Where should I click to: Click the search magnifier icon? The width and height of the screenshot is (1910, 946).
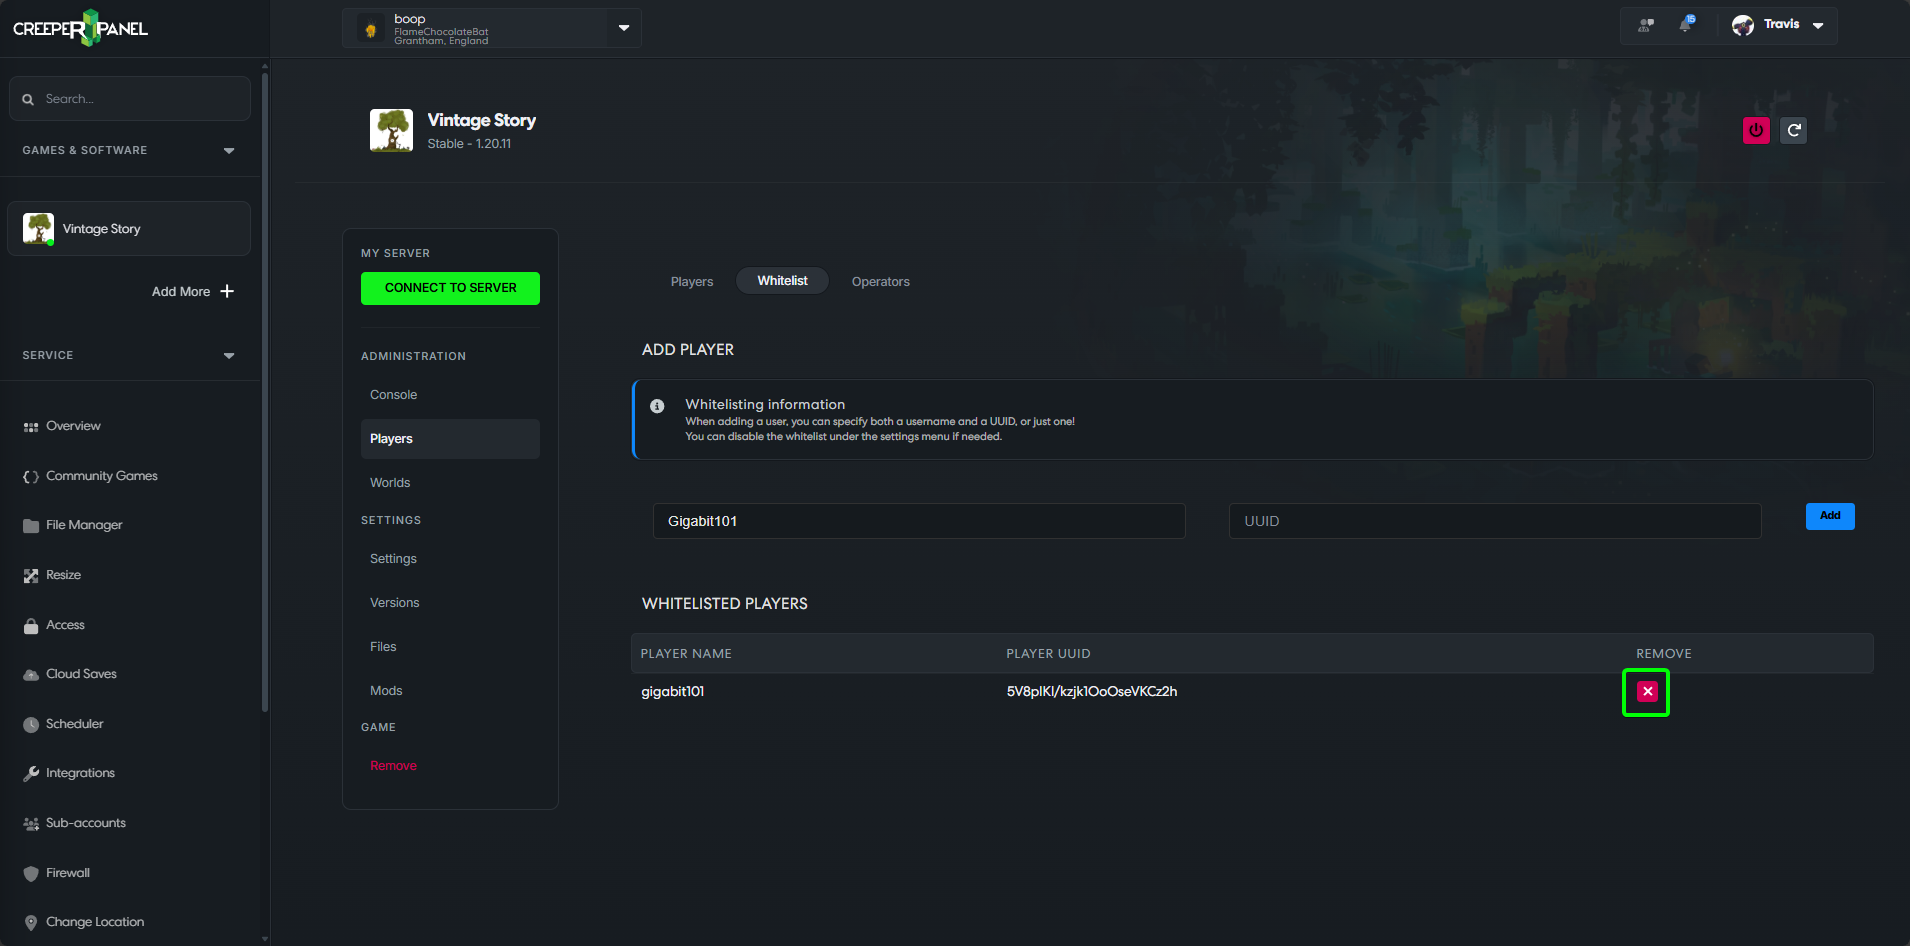[28, 99]
